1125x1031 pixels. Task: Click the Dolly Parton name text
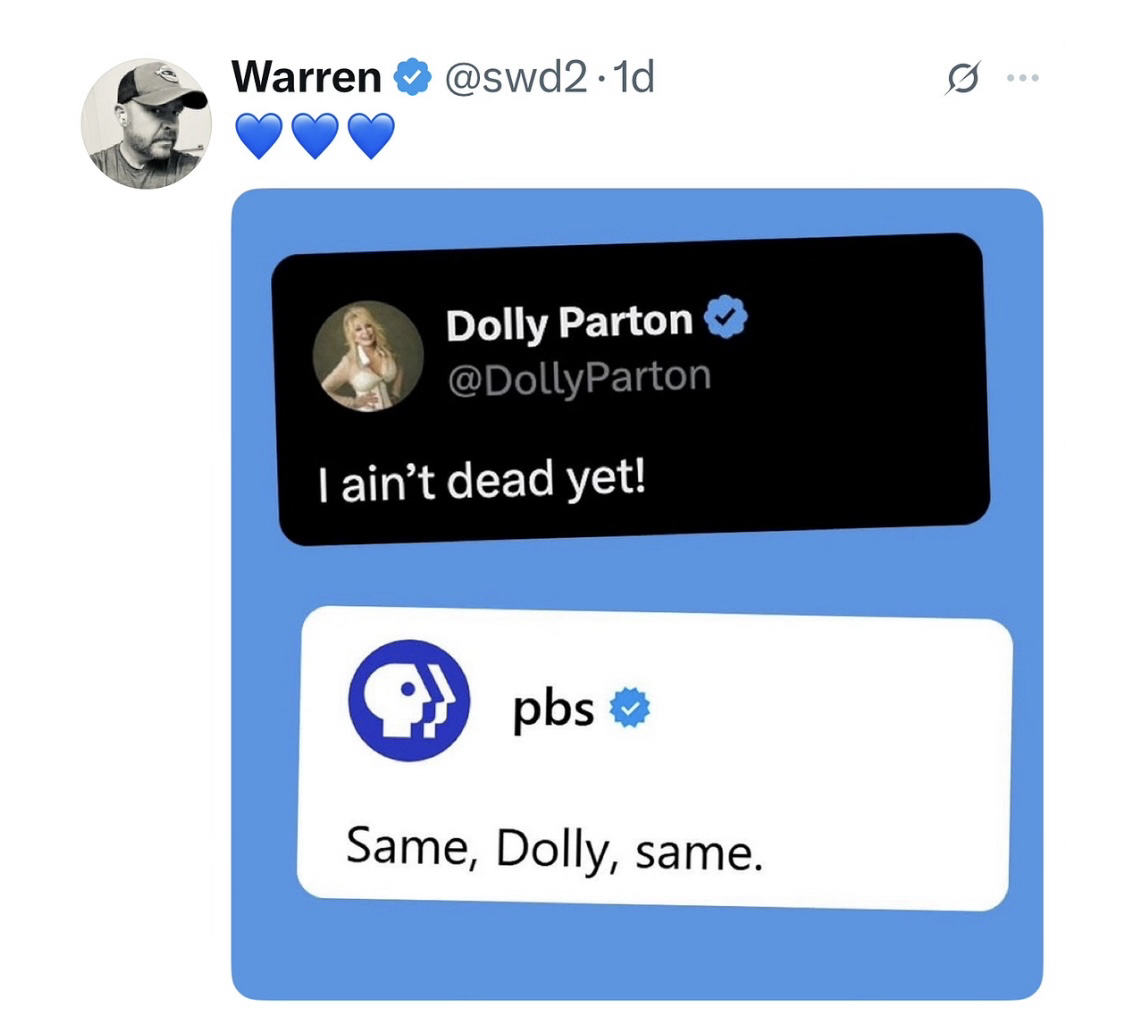[x=569, y=323]
